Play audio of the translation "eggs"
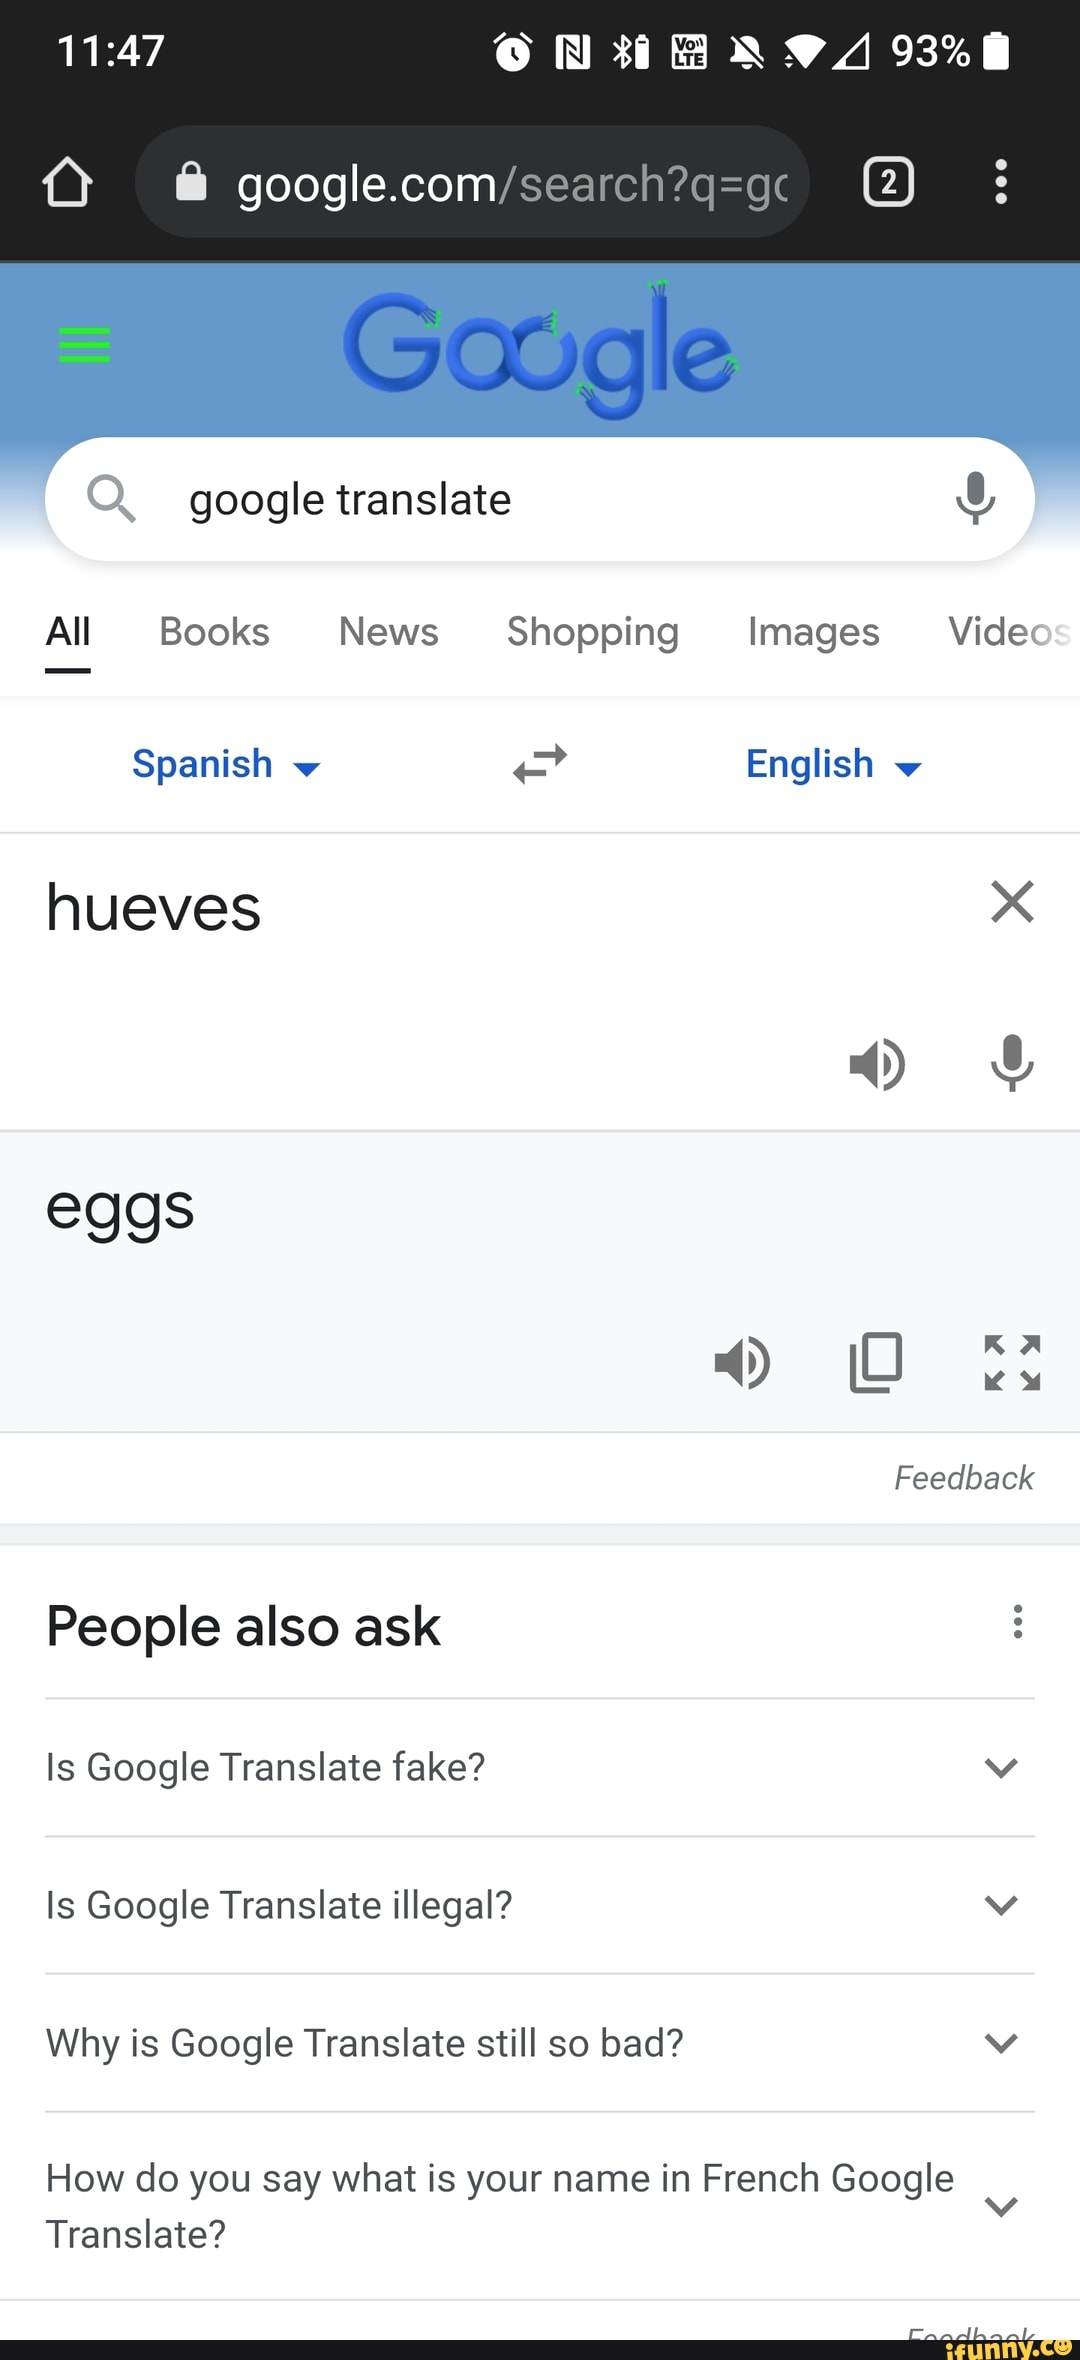The height and width of the screenshot is (2360, 1080). point(742,1362)
